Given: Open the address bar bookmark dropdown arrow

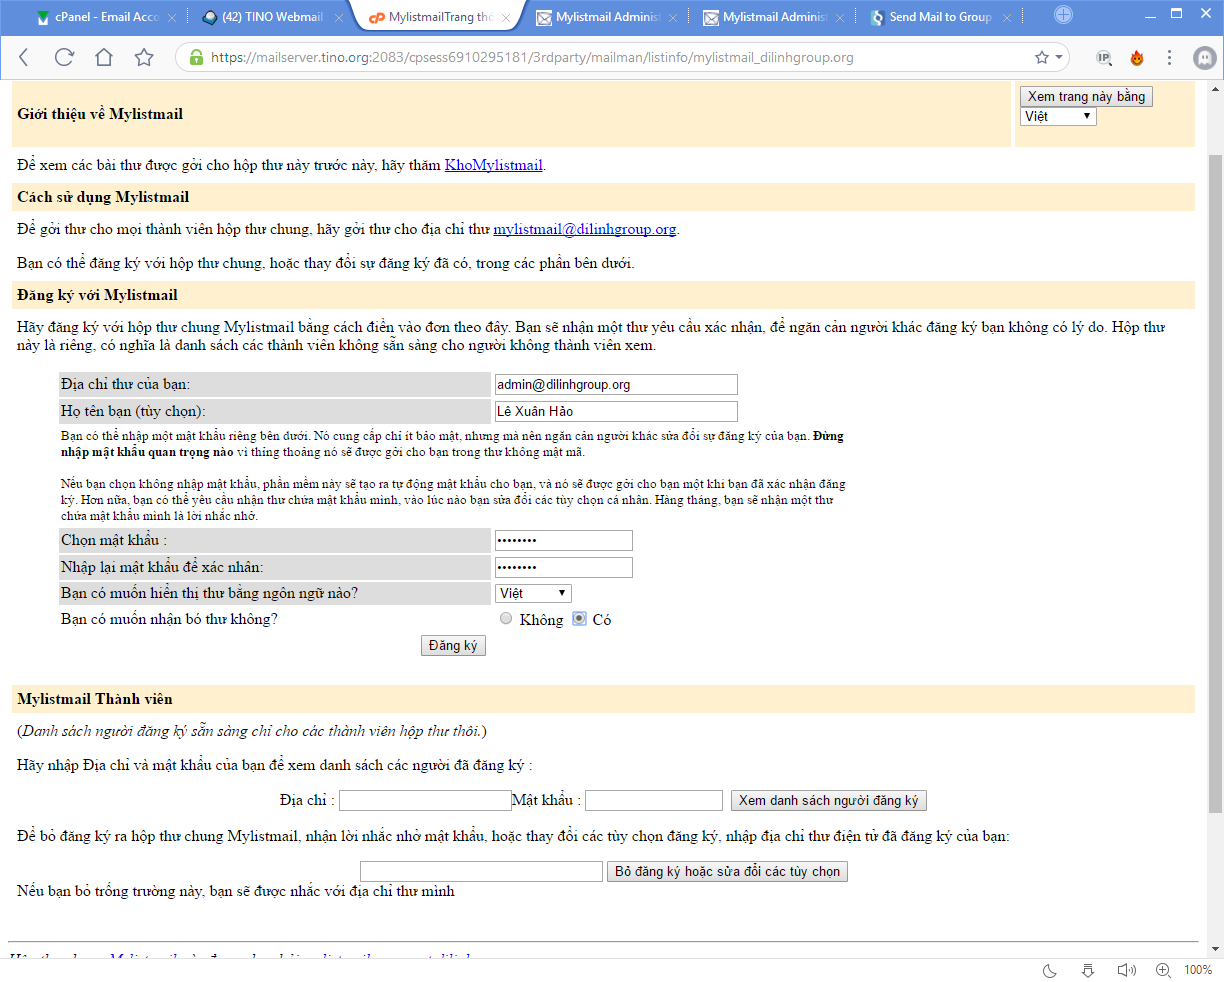Looking at the screenshot, I should pos(1058,58).
